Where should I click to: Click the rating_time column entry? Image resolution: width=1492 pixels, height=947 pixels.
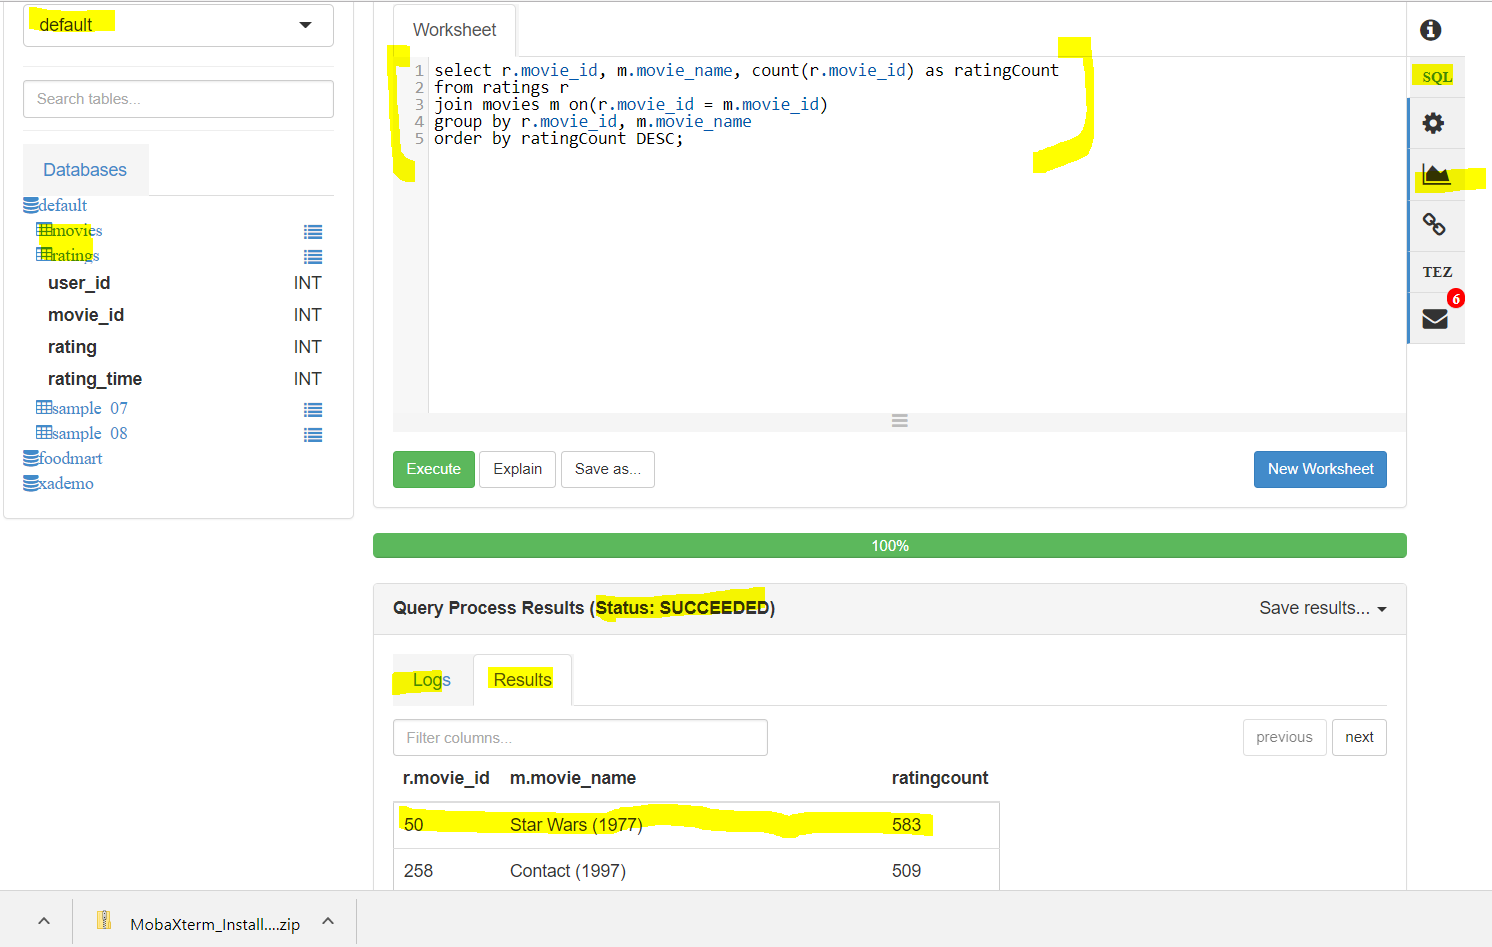[95, 379]
